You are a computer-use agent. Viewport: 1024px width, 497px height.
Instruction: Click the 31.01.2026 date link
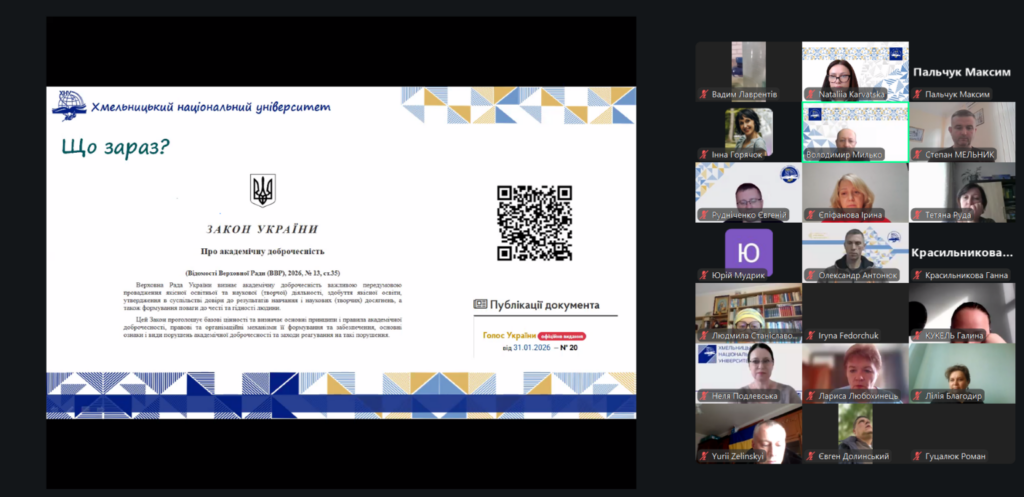pos(532,347)
